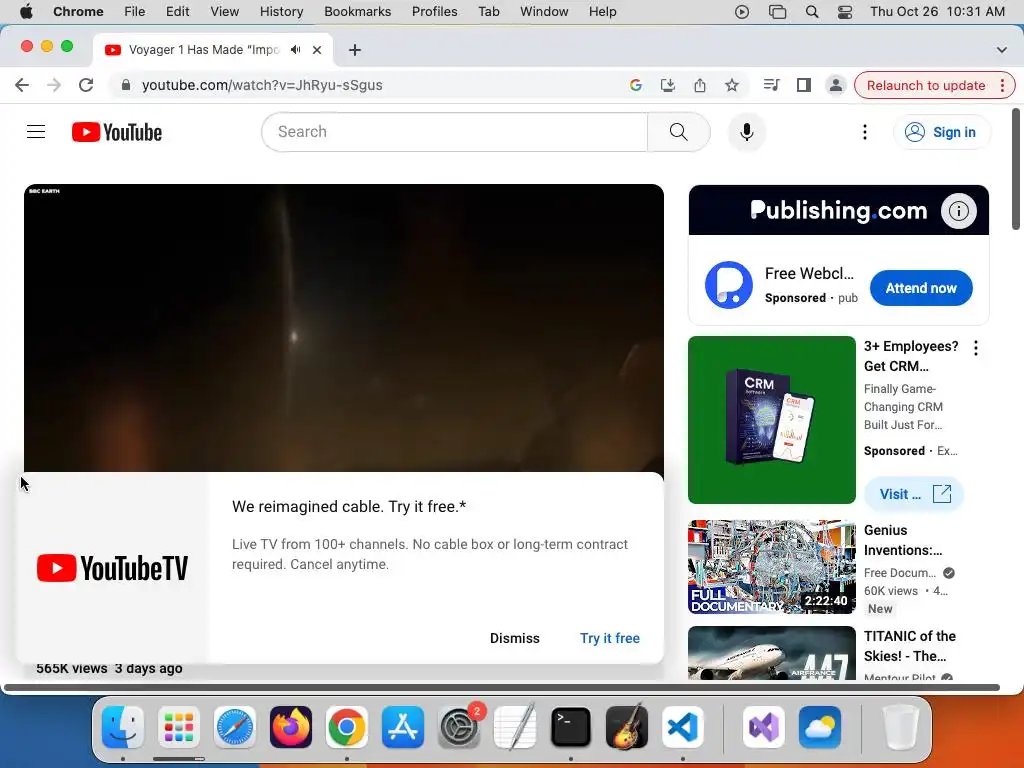Click the video player area

pyautogui.click(x=344, y=328)
